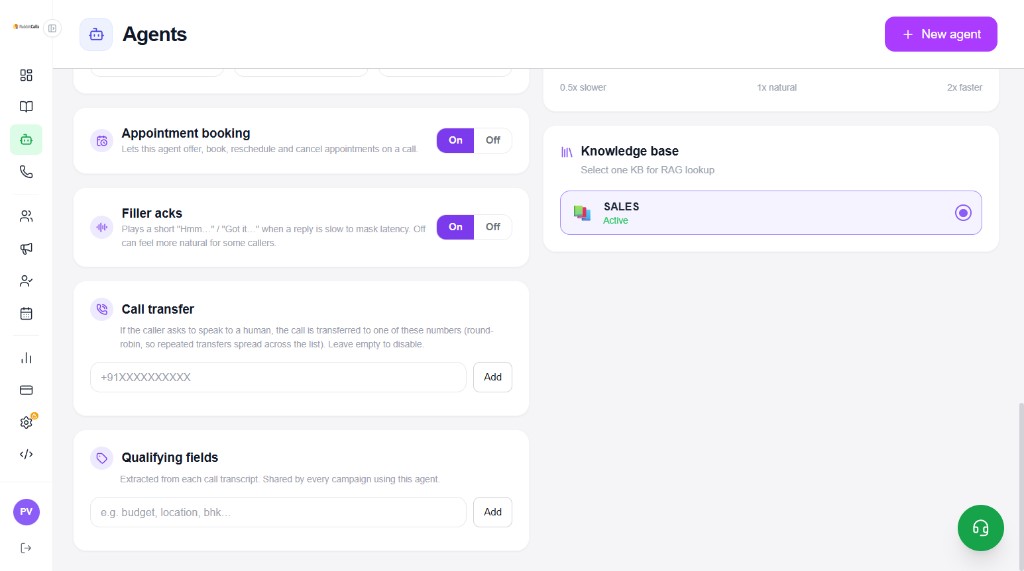Screen dimensions: 1024x571
Task: Click the 'Filler acks' heading
Action: [152, 214]
